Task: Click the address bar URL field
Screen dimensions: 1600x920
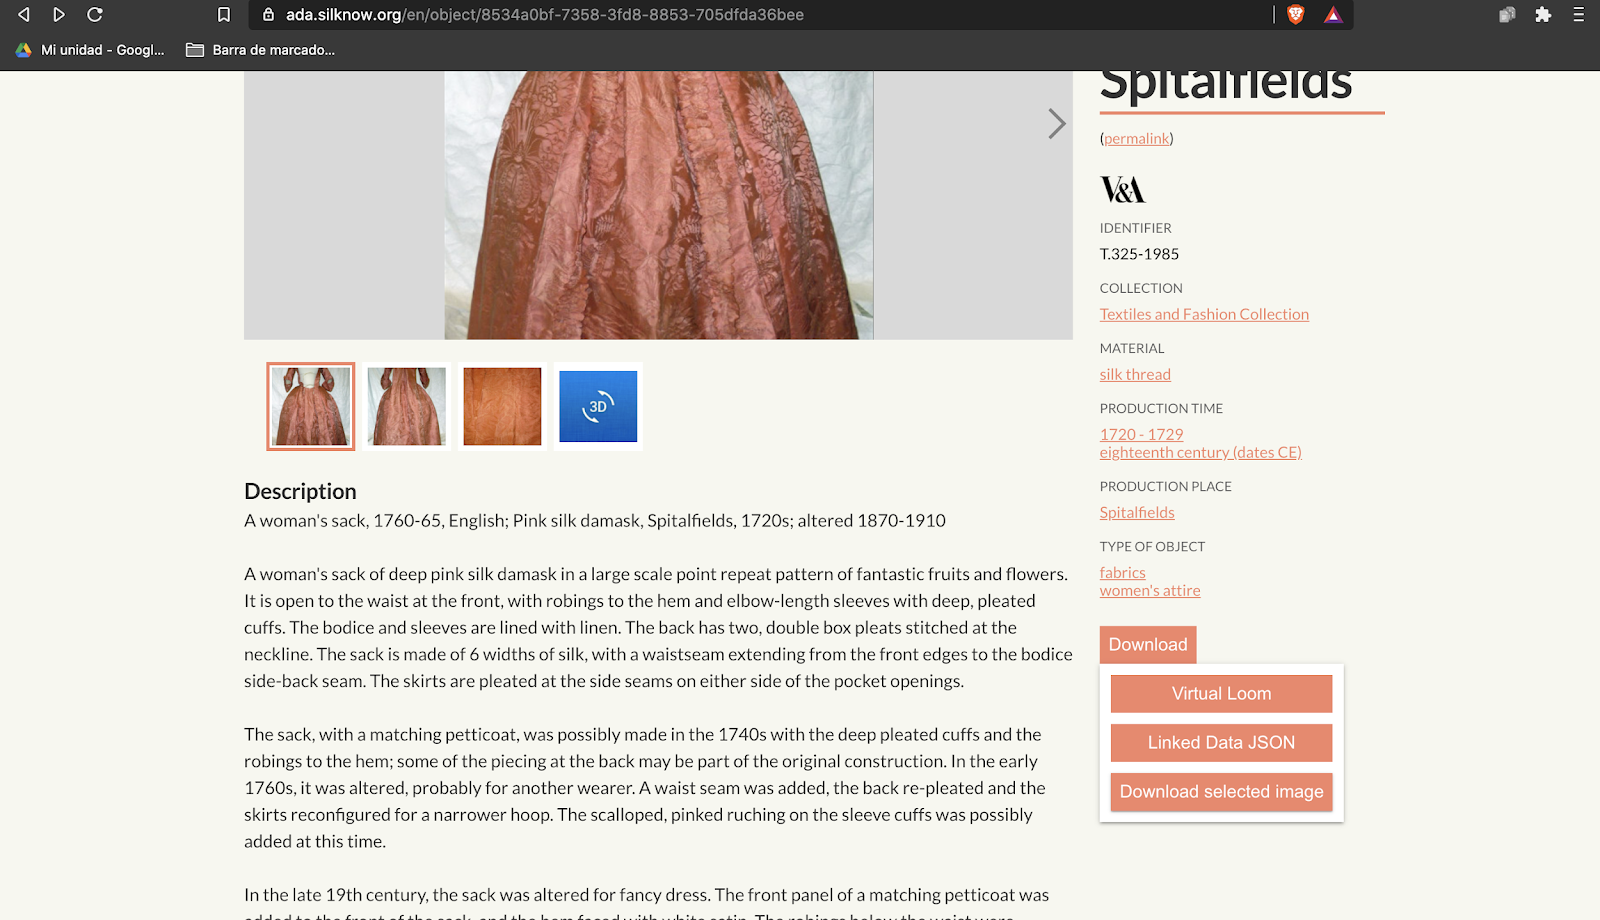Action: tap(760, 14)
